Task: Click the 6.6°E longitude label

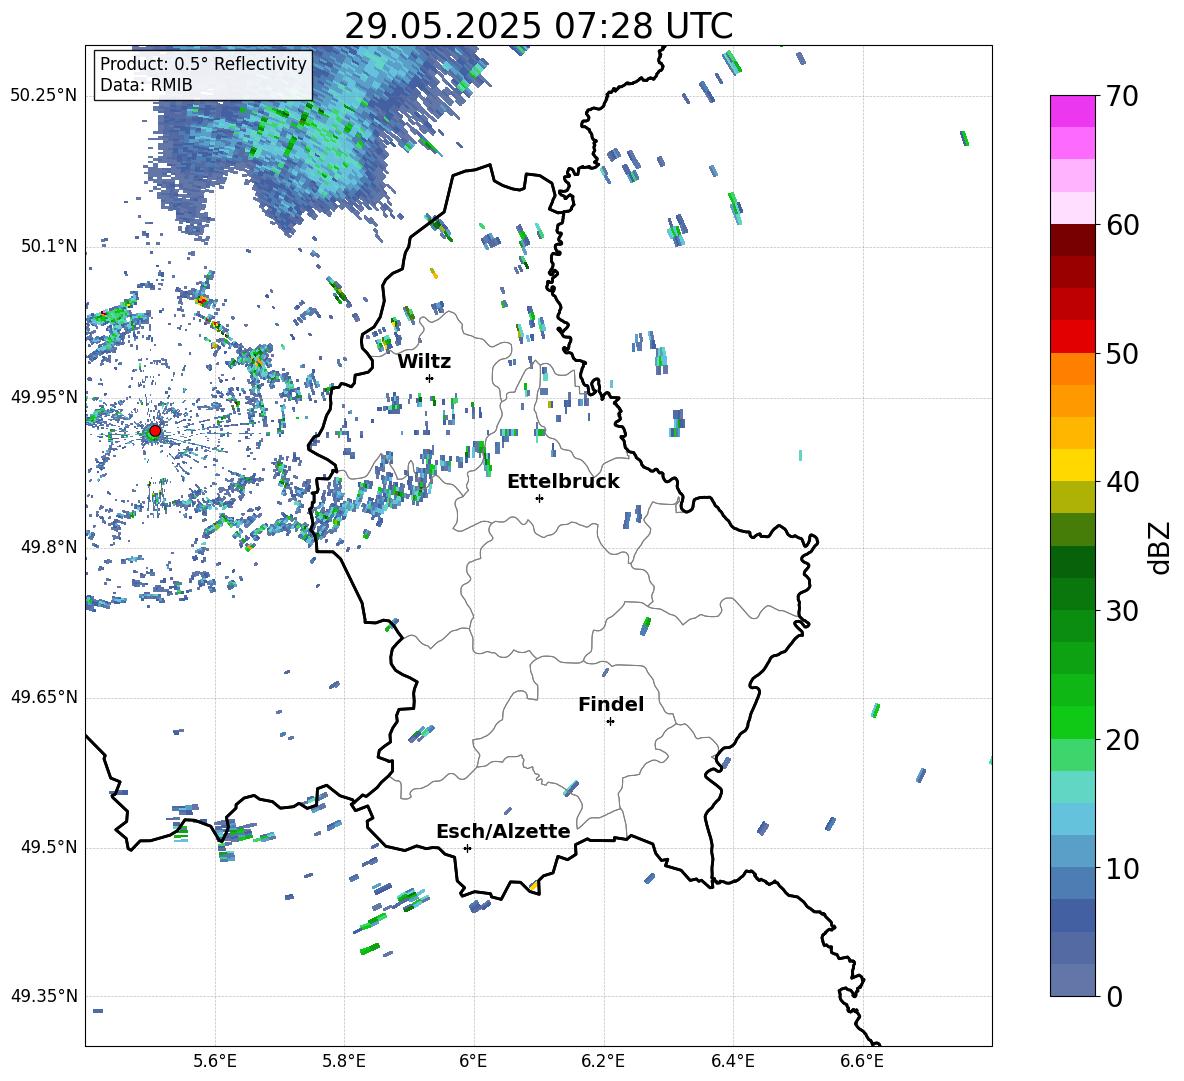Action: [862, 1061]
